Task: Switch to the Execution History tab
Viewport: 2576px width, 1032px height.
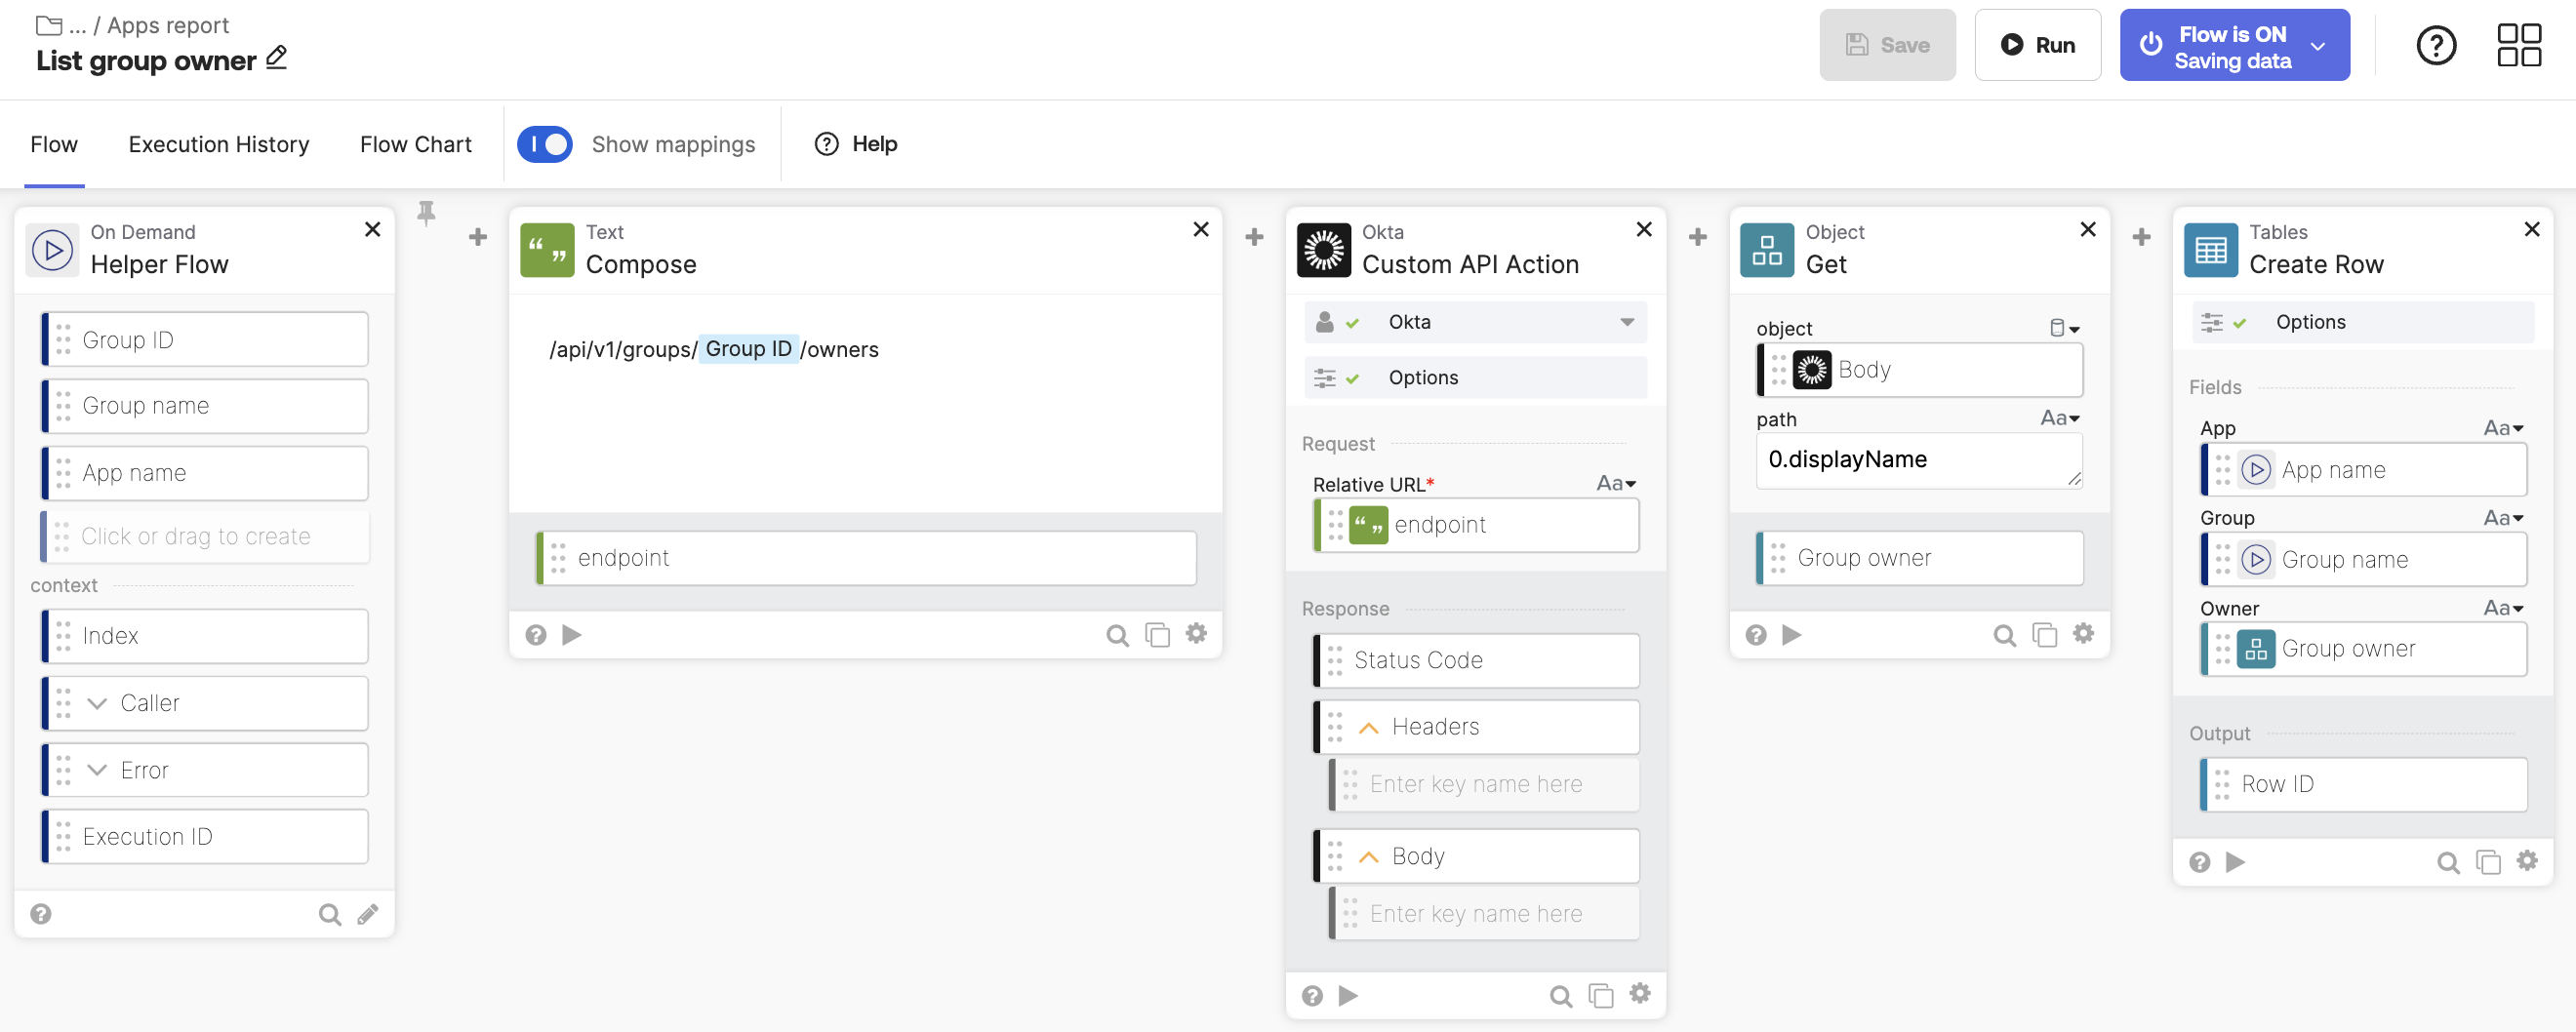Action: [218, 144]
